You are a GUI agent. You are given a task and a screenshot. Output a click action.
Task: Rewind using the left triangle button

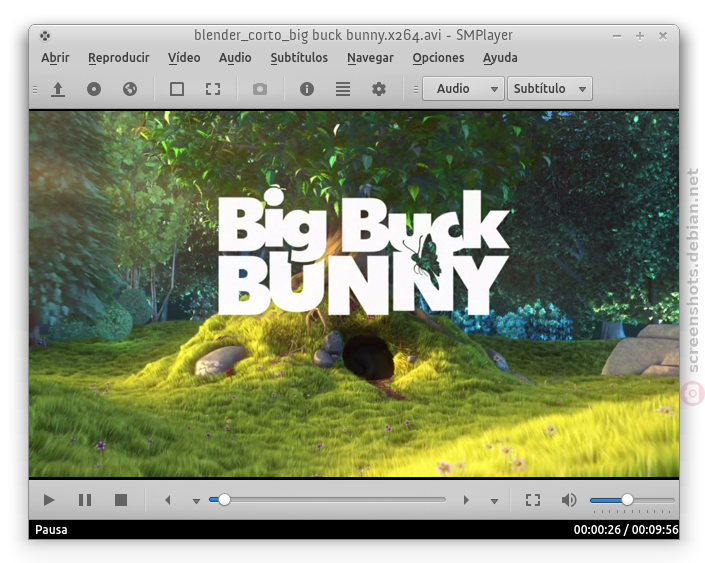click(168, 500)
